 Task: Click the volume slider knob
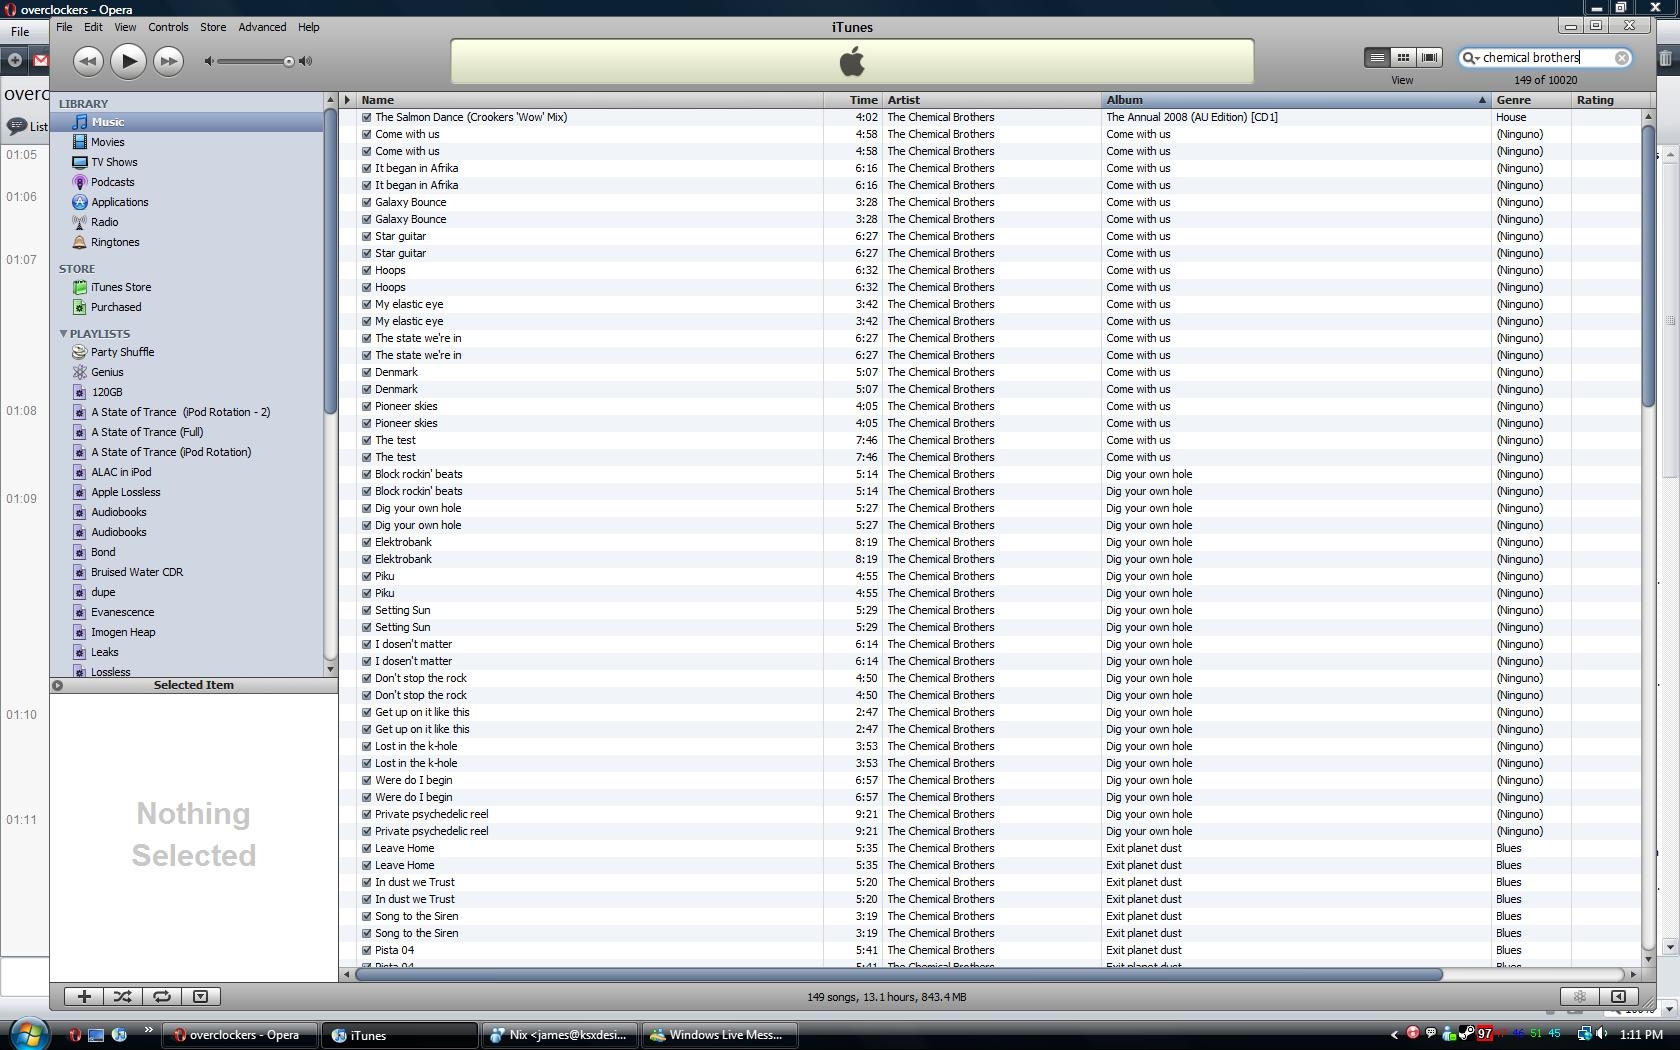coord(289,62)
